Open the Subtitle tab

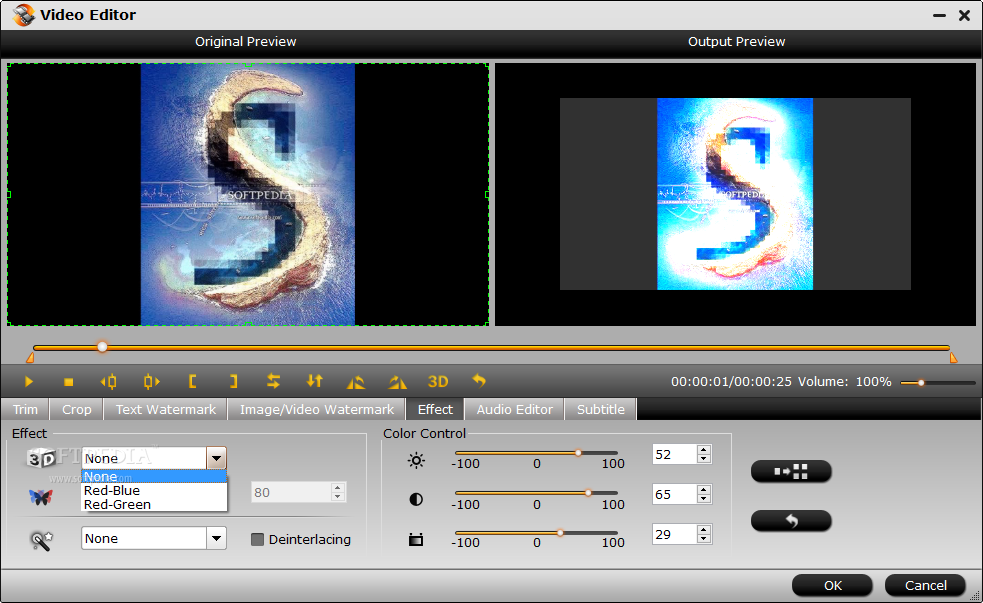pyautogui.click(x=601, y=409)
